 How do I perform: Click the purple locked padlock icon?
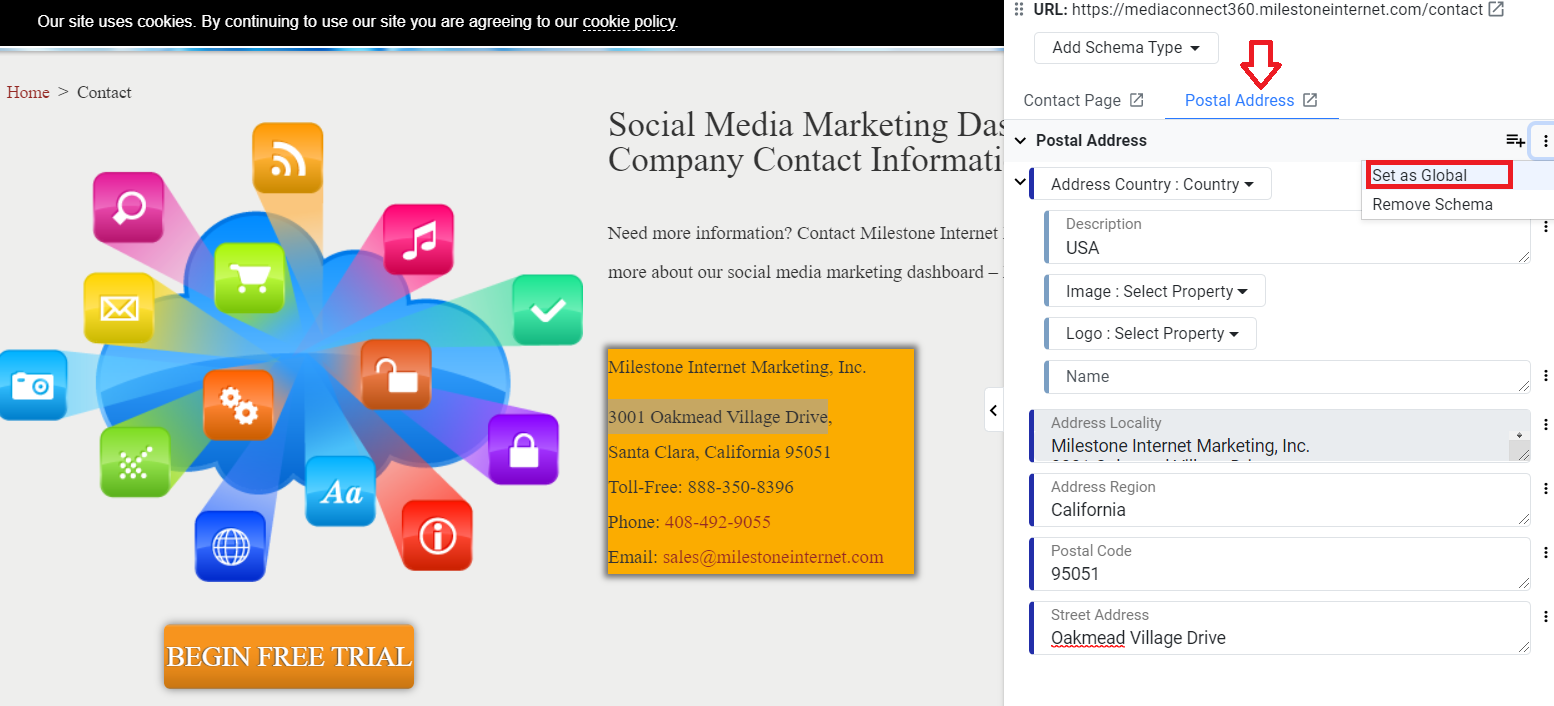click(523, 449)
